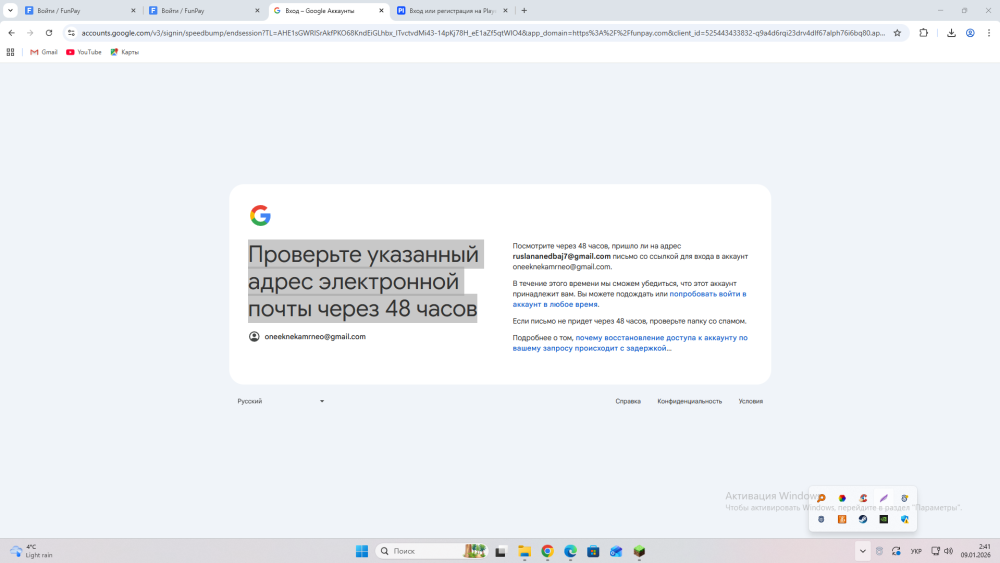Open the blue app icon left of Minecraft
Screen dimensions: 1000x563
pos(616,551)
